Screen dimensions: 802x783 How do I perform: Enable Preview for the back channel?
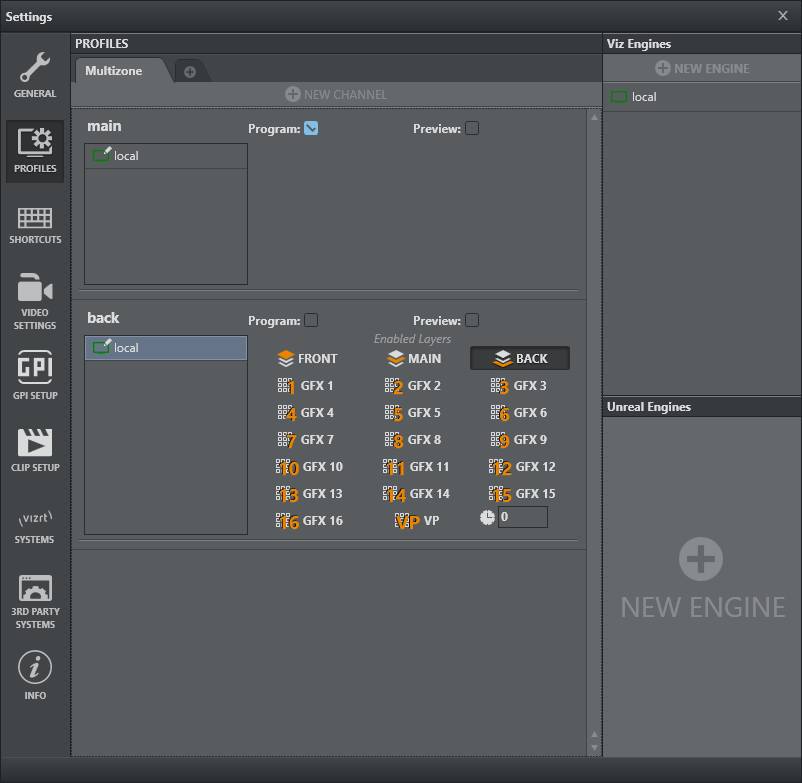coord(472,320)
